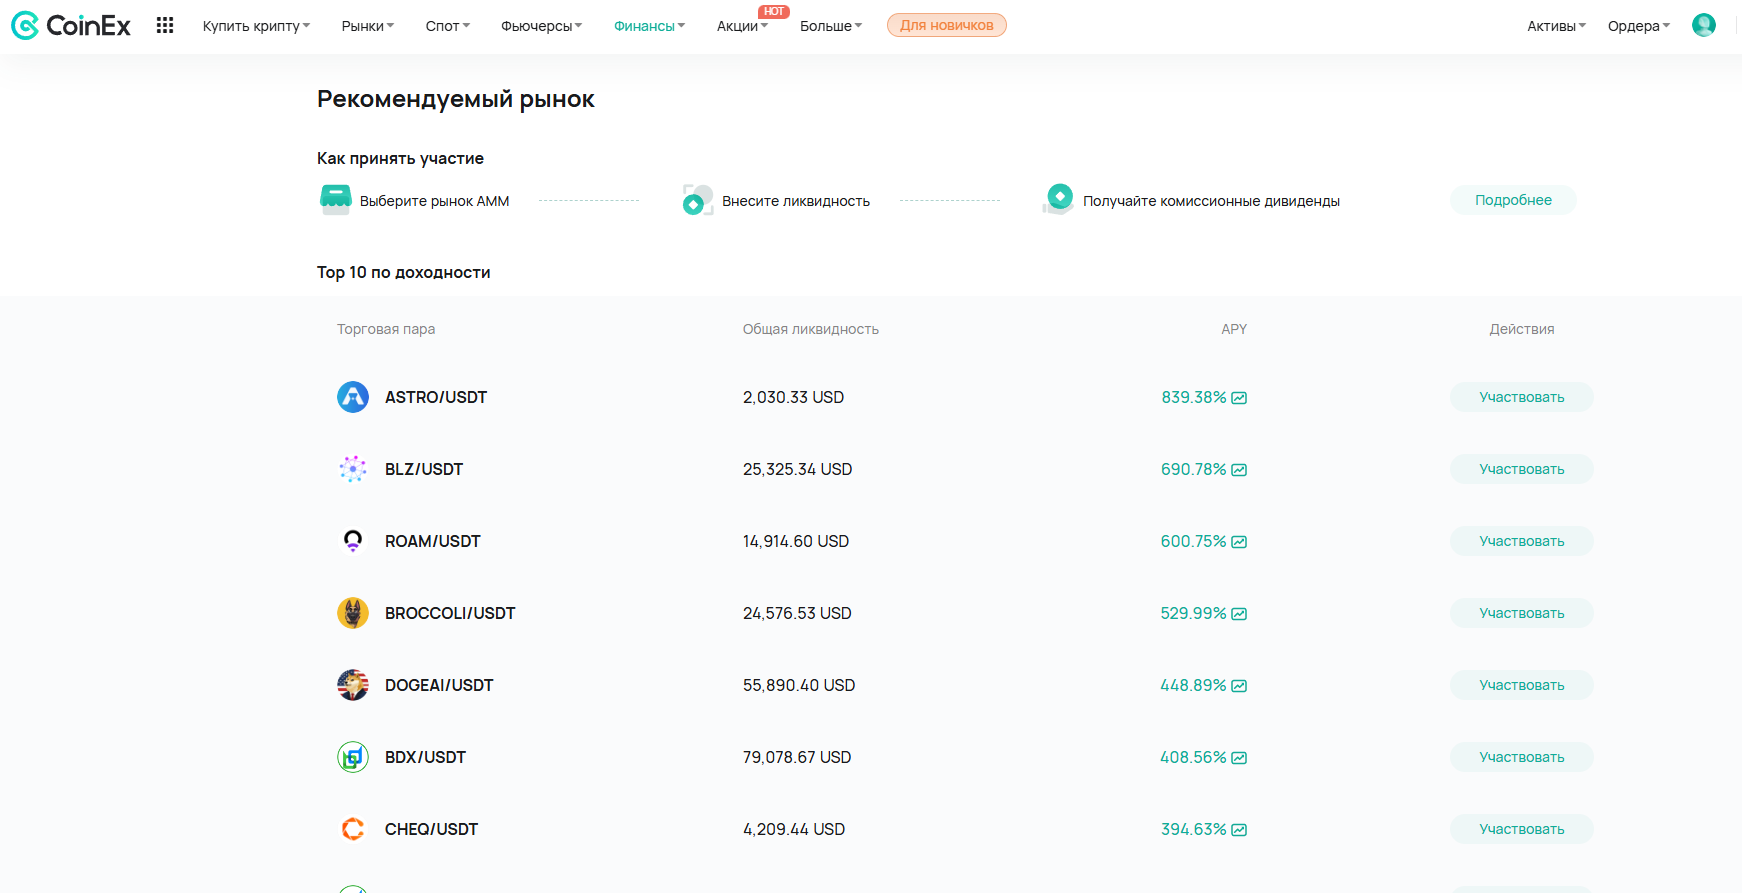Open the user profile avatar
1742x893 pixels.
point(1704,25)
